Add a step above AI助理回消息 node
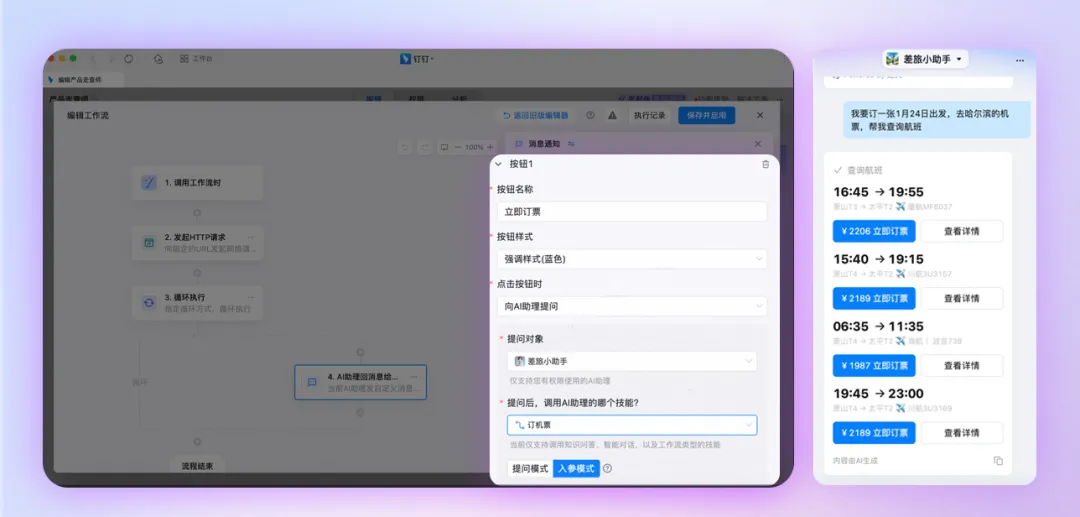 (x=360, y=352)
